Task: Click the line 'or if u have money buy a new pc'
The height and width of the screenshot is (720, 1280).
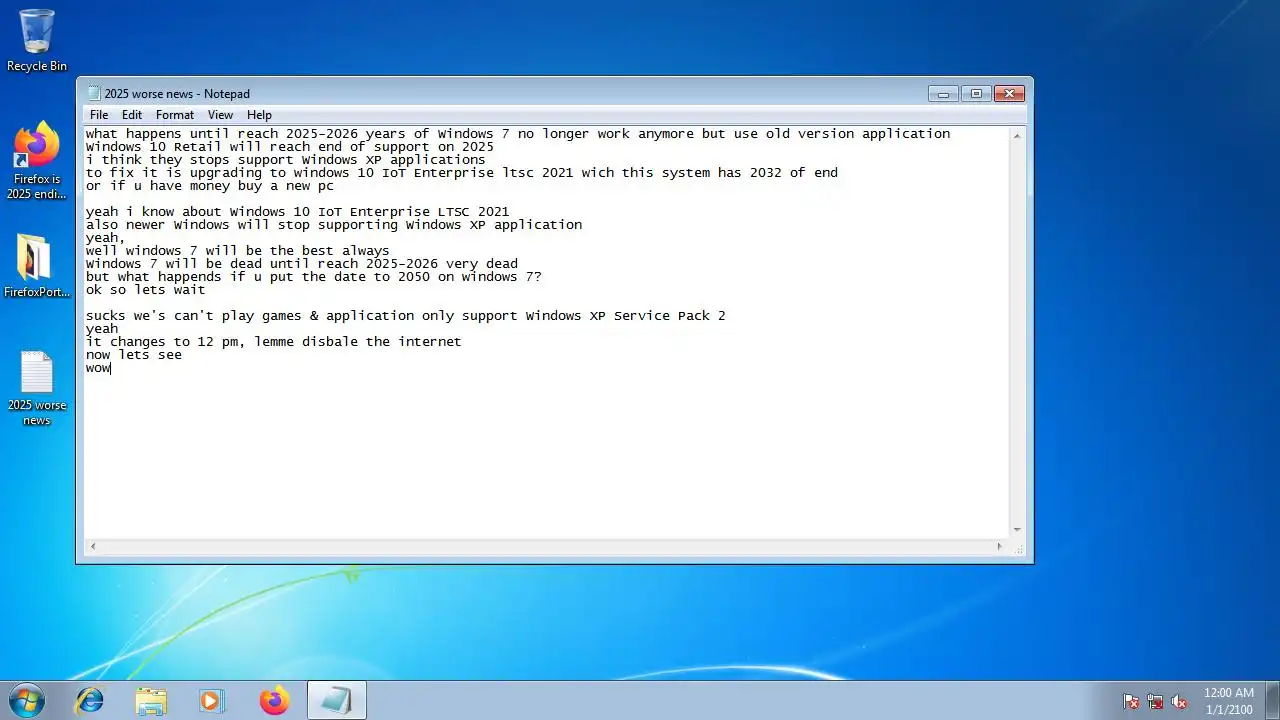Action: [x=210, y=186]
